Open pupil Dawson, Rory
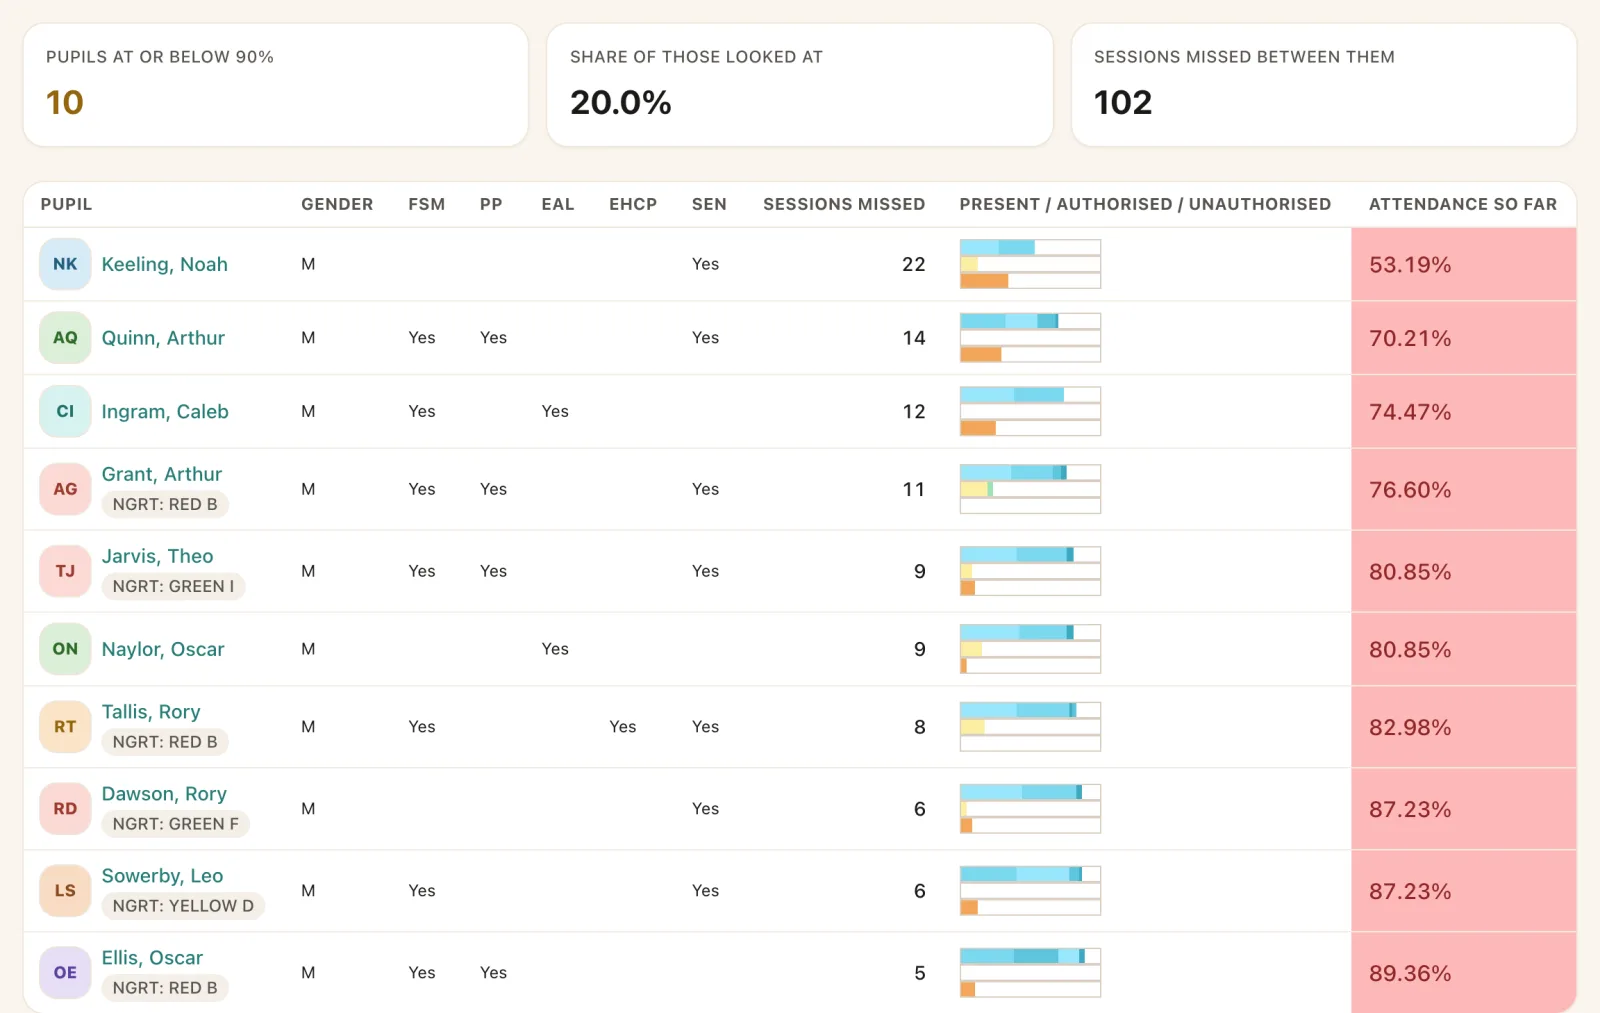This screenshot has height=1013, width=1600. (164, 794)
